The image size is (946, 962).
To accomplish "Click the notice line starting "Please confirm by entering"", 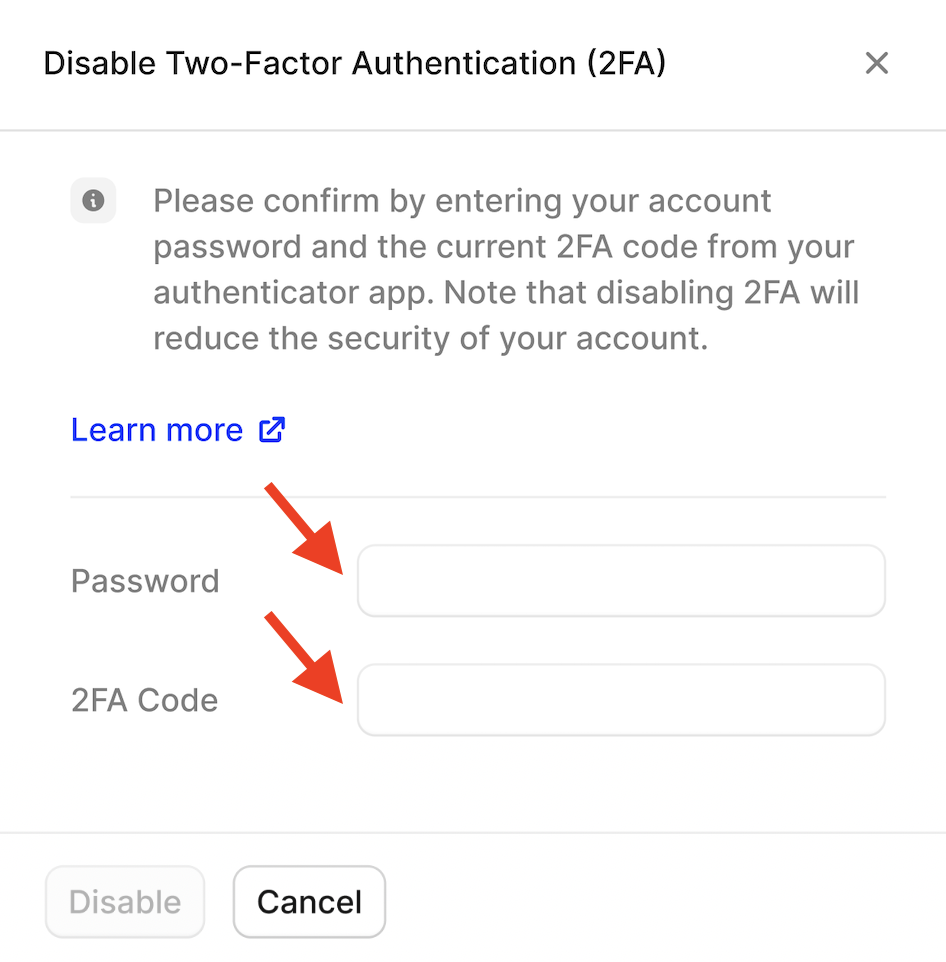I will click(x=462, y=201).
